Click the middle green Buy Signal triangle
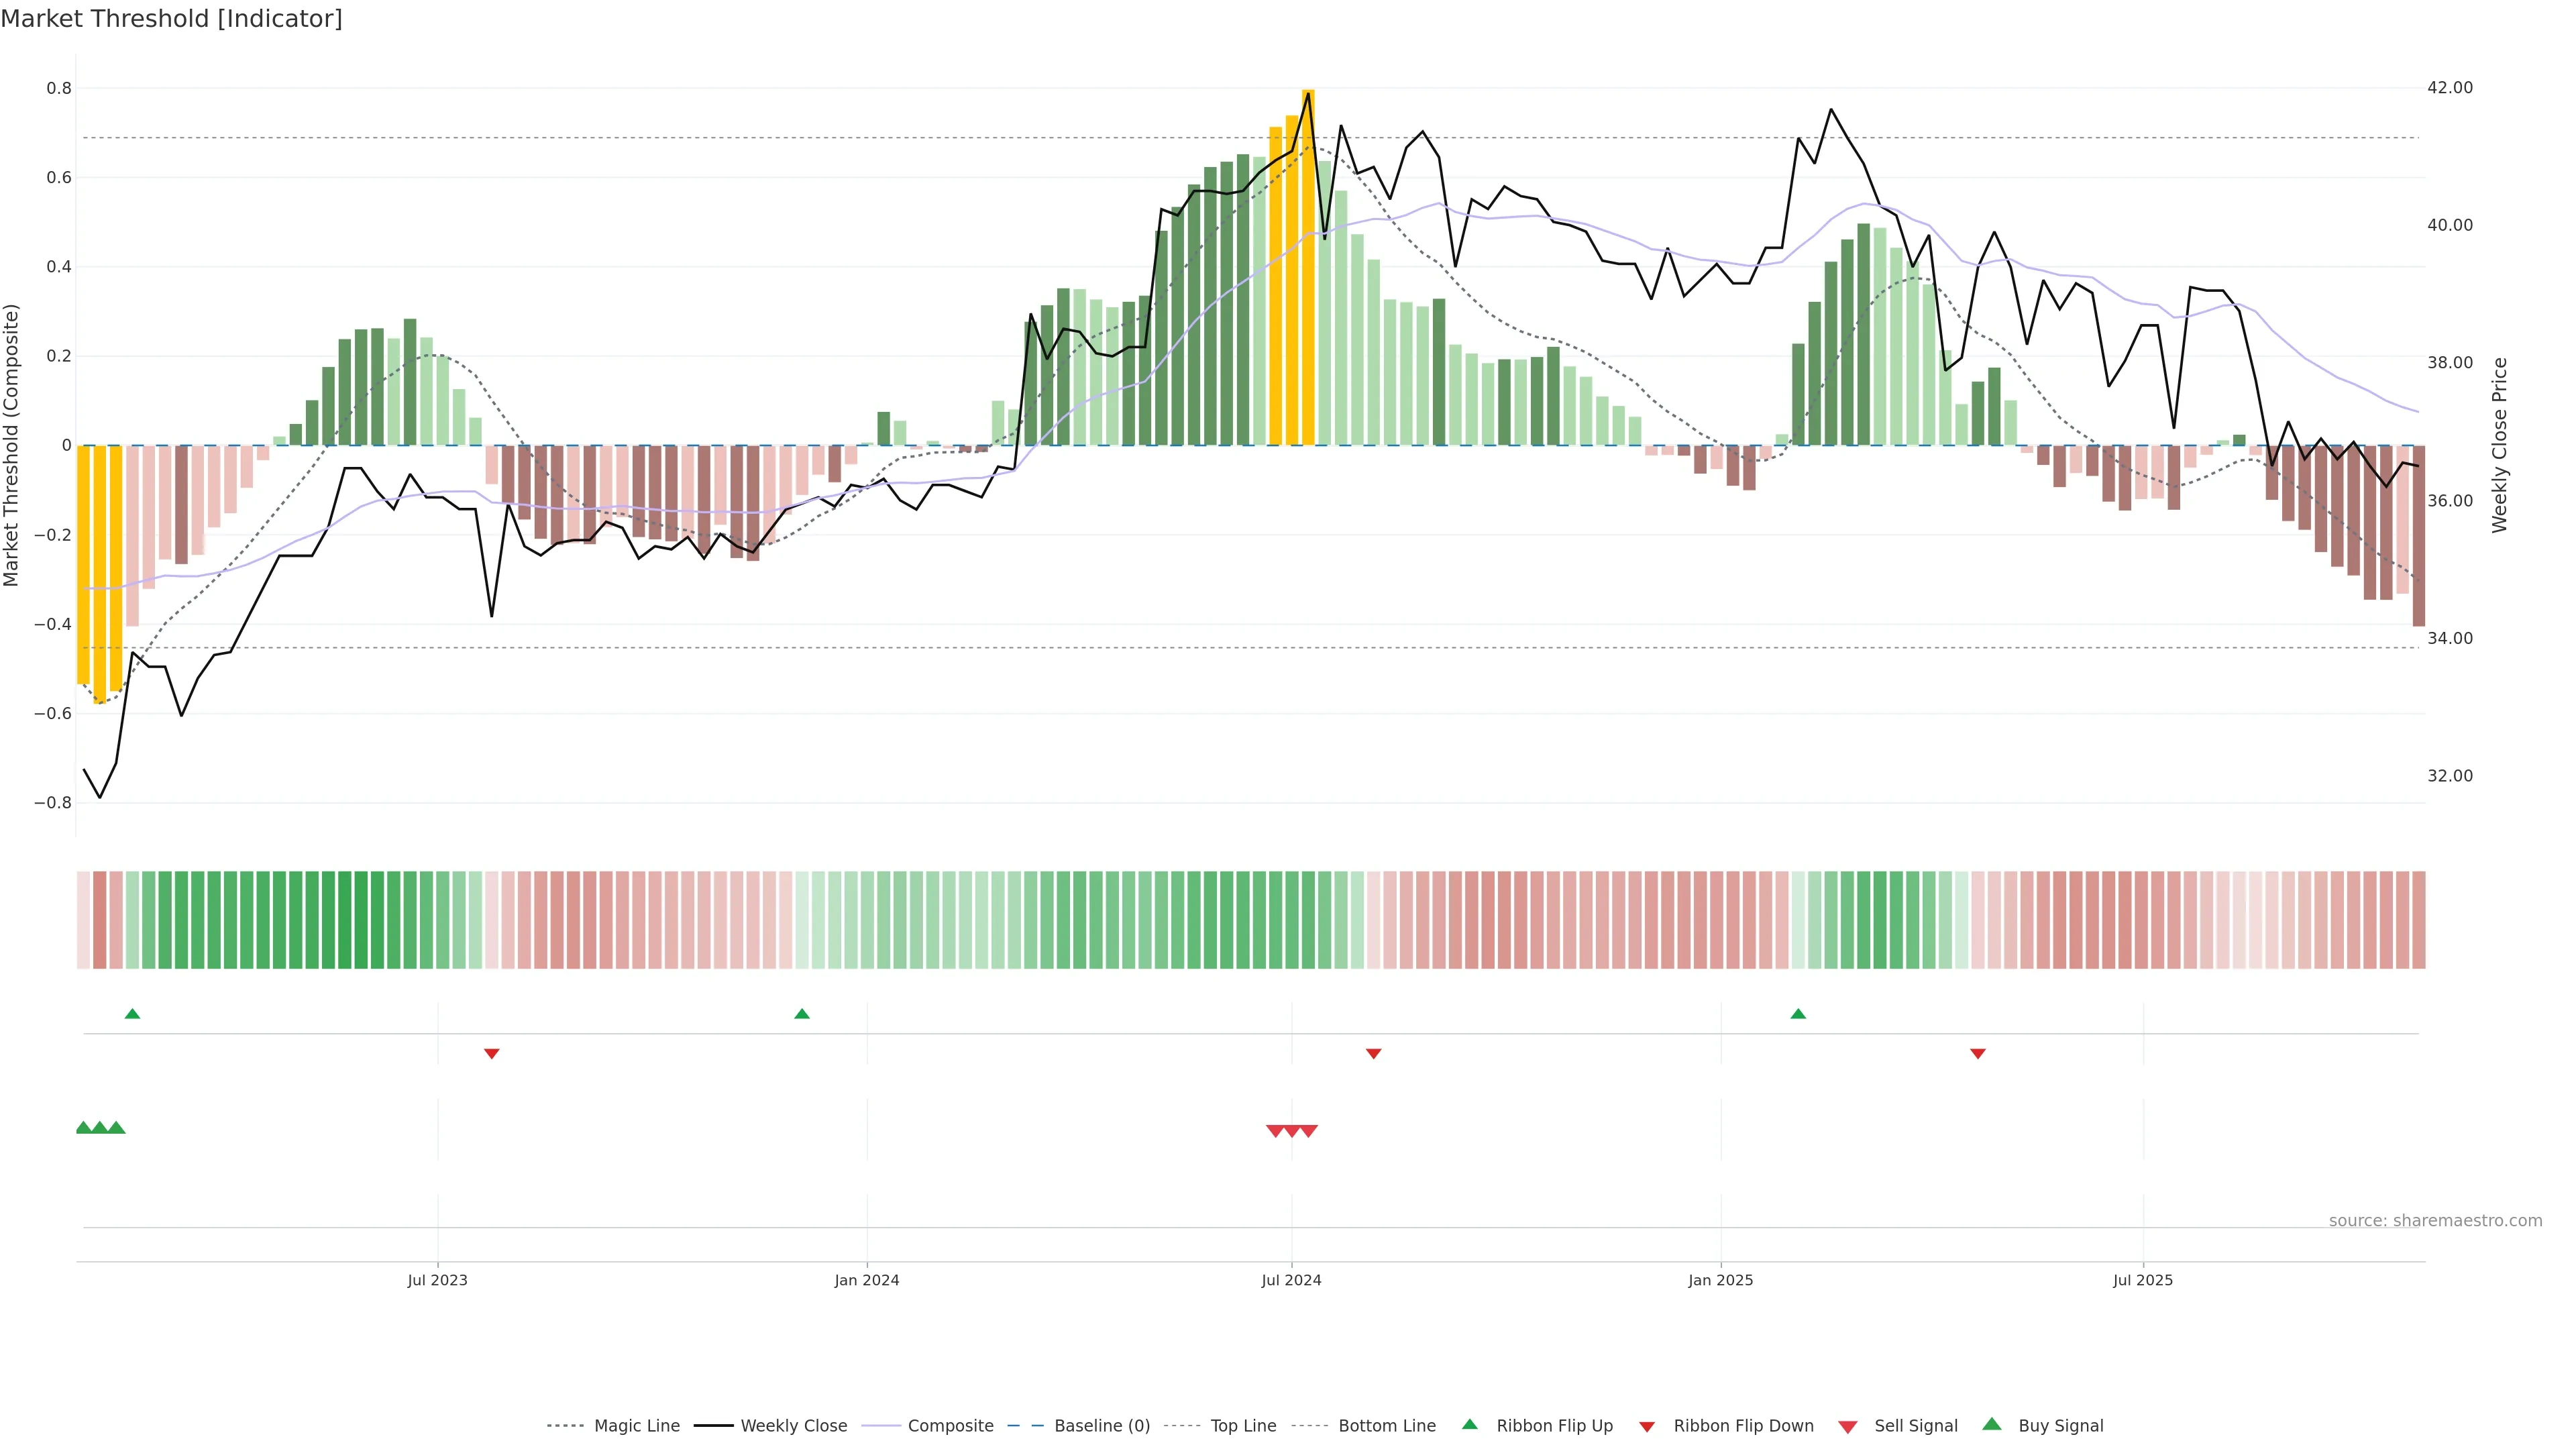This screenshot has width=2576, height=1449. (x=100, y=1128)
